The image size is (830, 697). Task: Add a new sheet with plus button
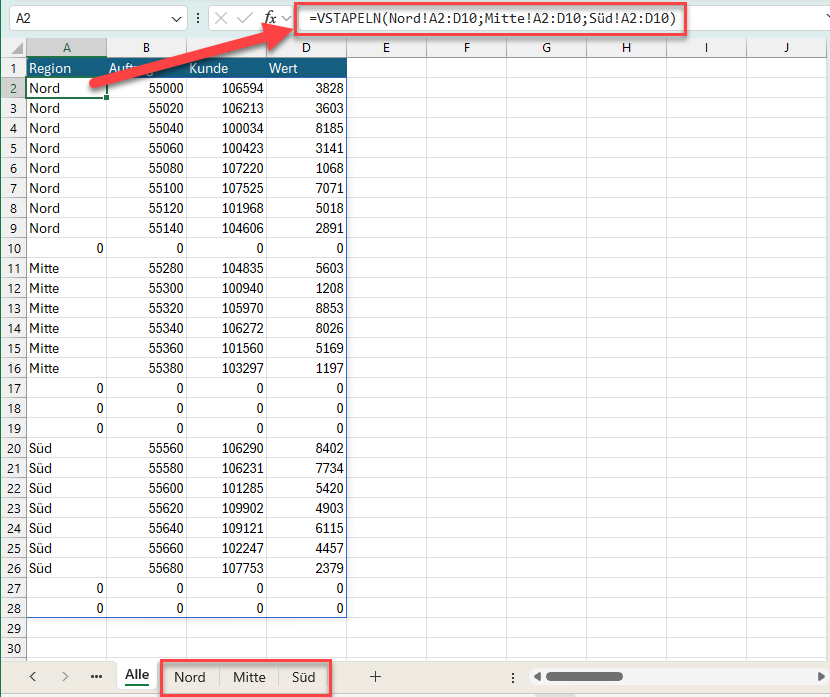point(375,677)
